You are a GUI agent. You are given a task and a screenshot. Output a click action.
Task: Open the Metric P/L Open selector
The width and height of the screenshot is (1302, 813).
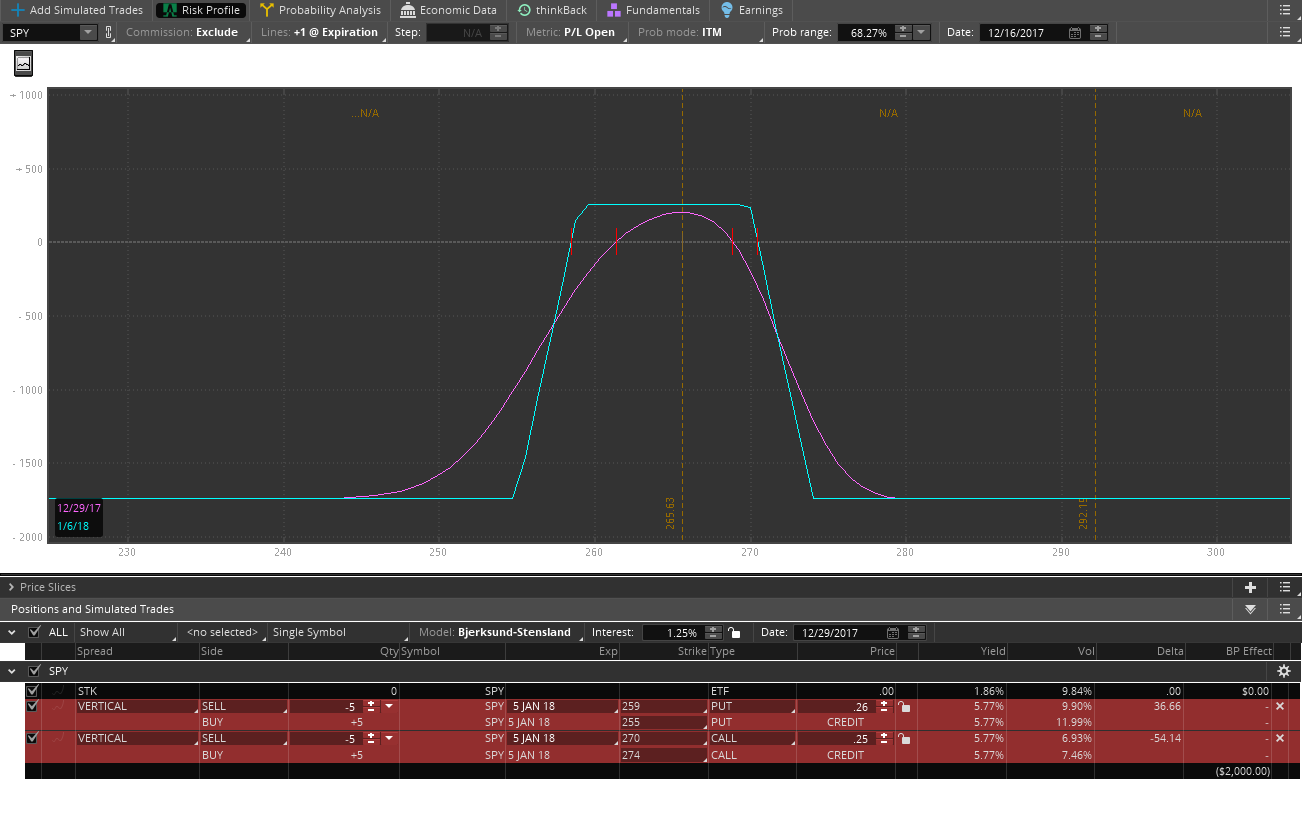[x=571, y=32]
